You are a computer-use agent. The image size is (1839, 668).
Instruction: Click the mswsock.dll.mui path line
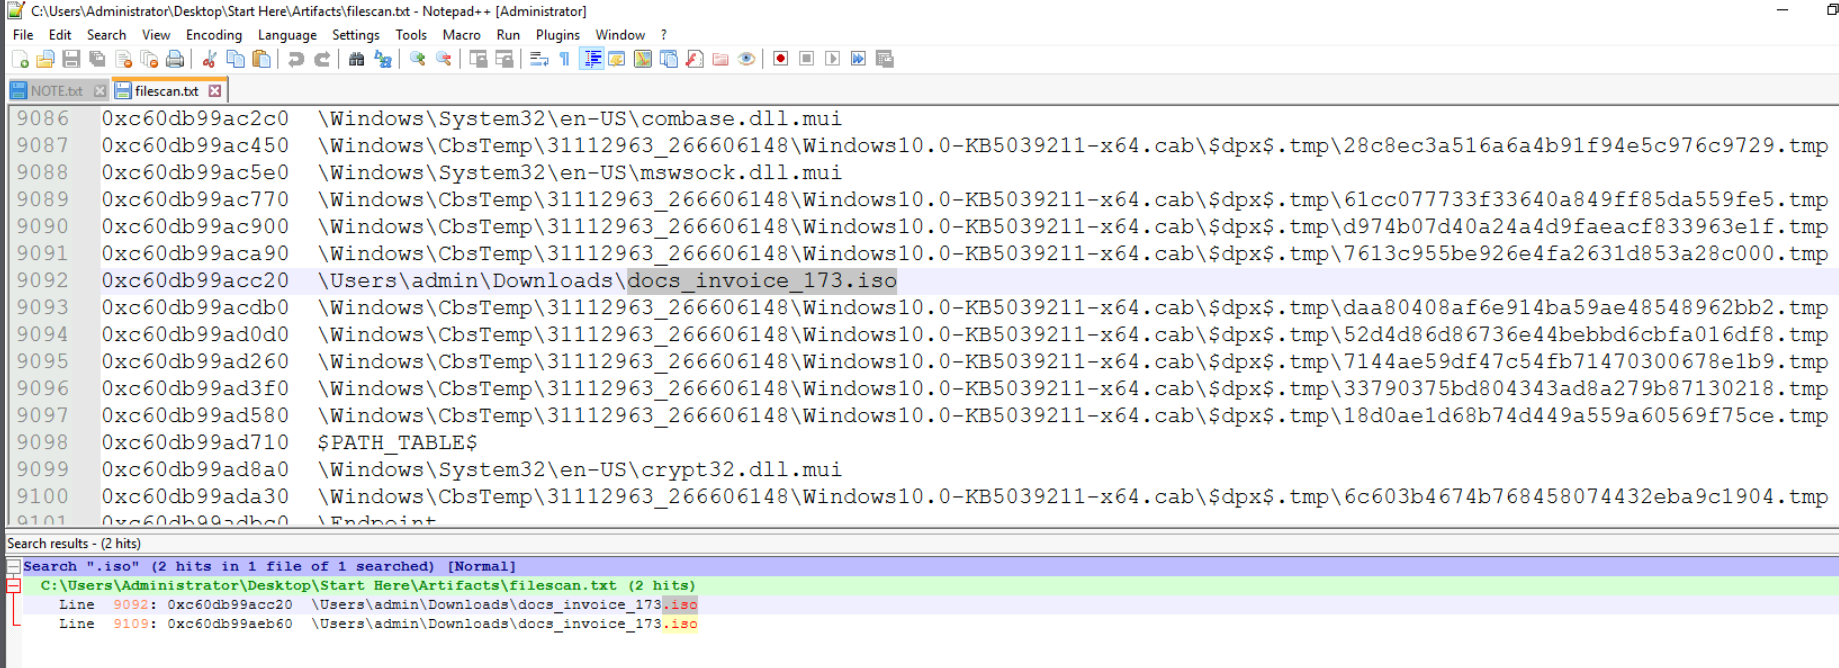pyautogui.click(x=580, y=173)
